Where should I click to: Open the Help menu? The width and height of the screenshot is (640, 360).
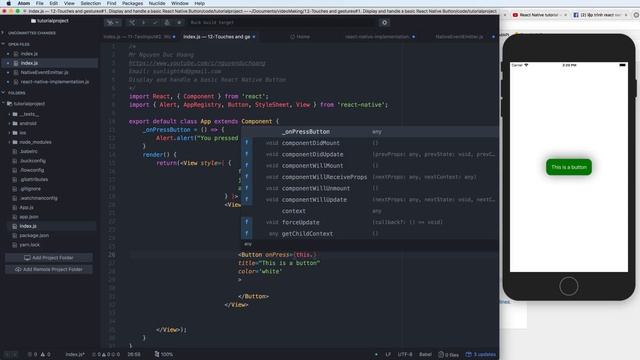(x=200, y=3)
